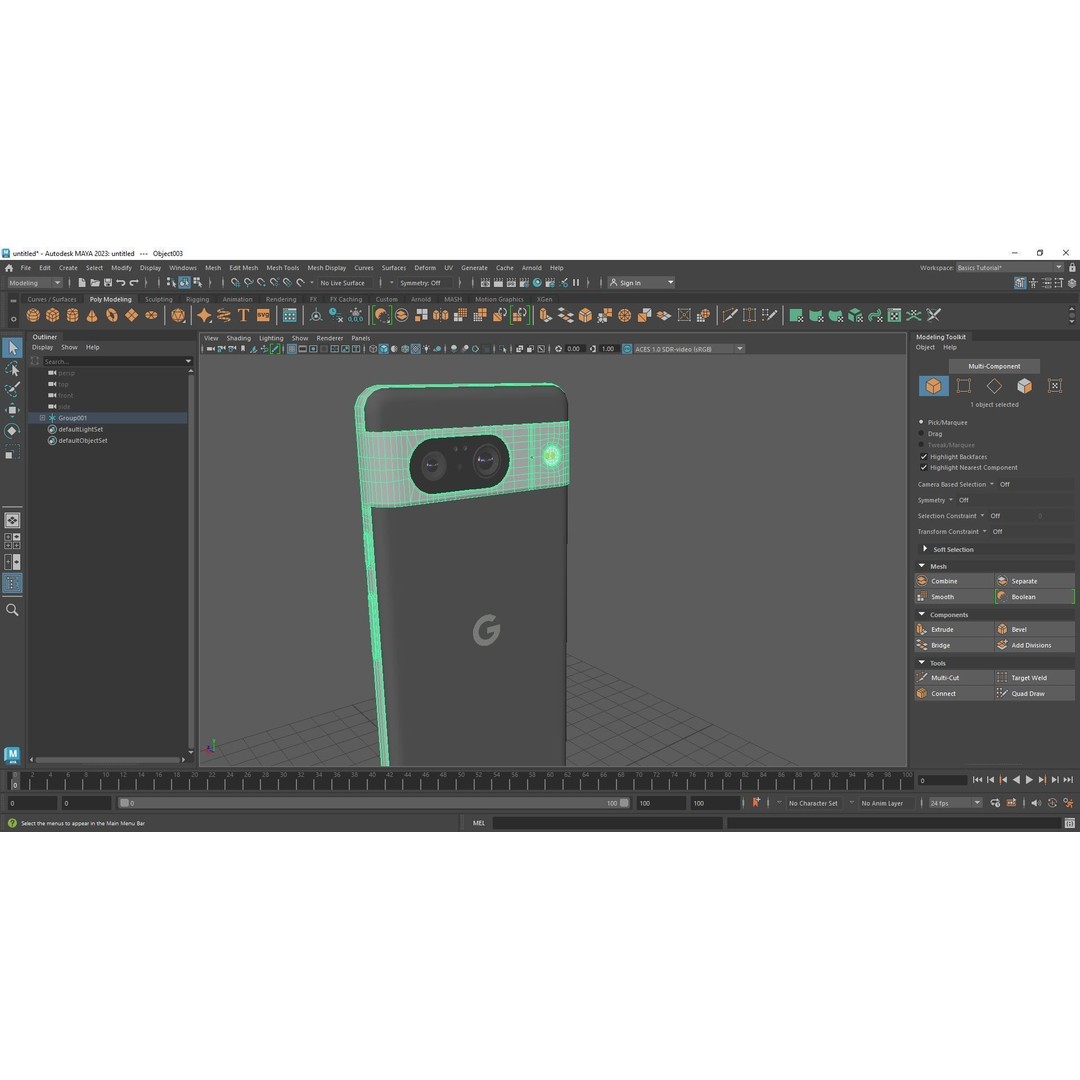Toggle the loop playback control
This screenshot has width=1080, height=1080.
pos(995,802)
